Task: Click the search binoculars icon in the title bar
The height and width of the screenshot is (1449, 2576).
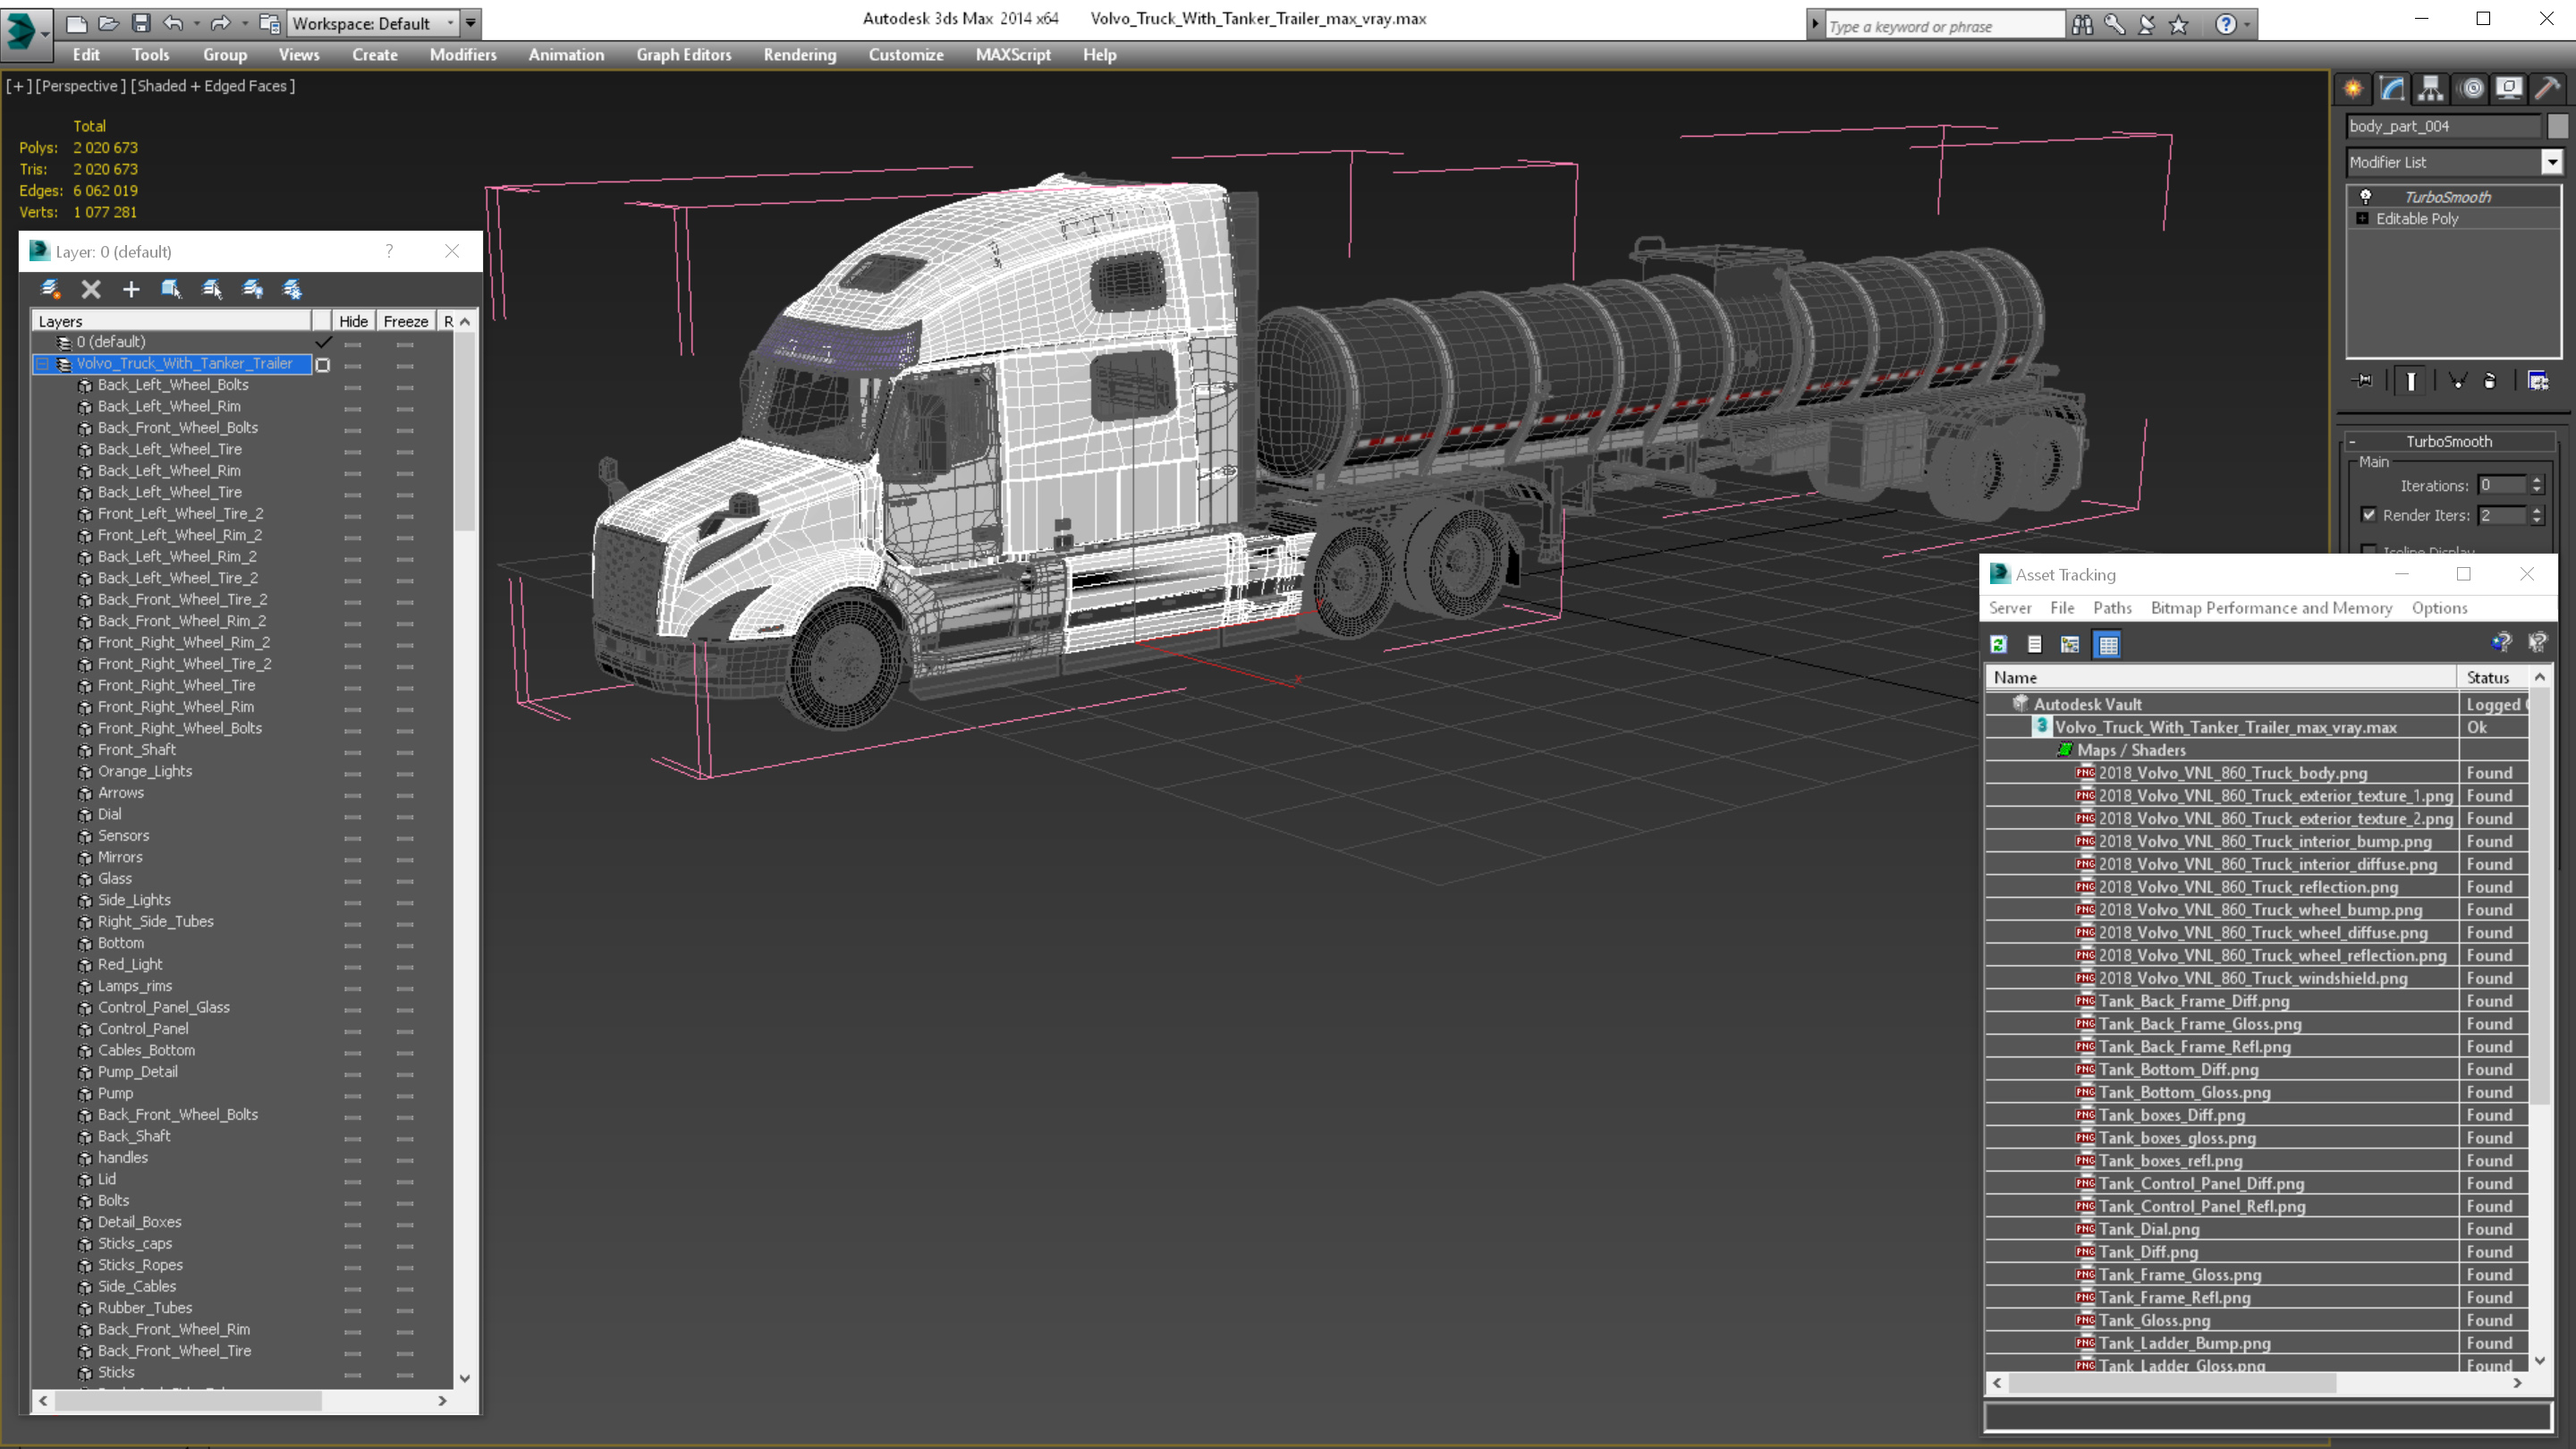Action: tap(2082, 24)
